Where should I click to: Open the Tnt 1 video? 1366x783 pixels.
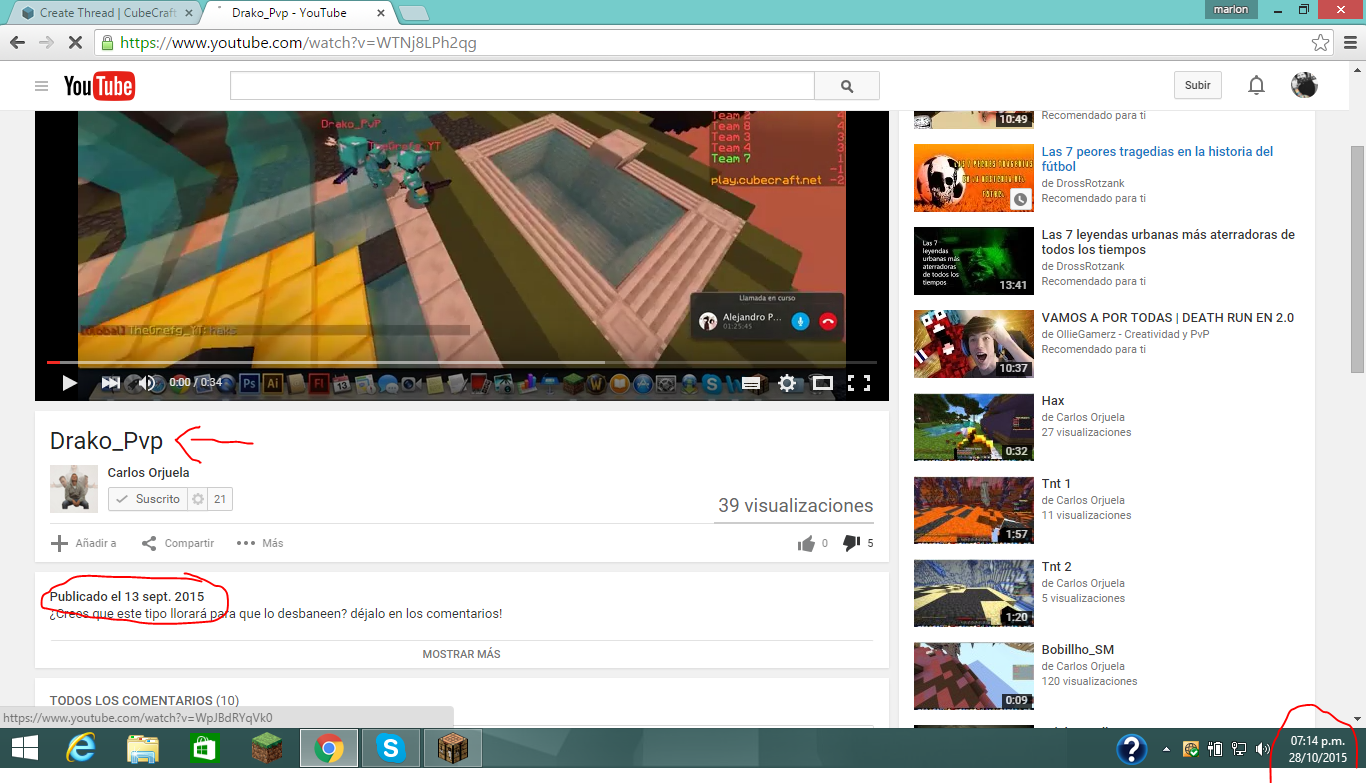coord(1056,484)
